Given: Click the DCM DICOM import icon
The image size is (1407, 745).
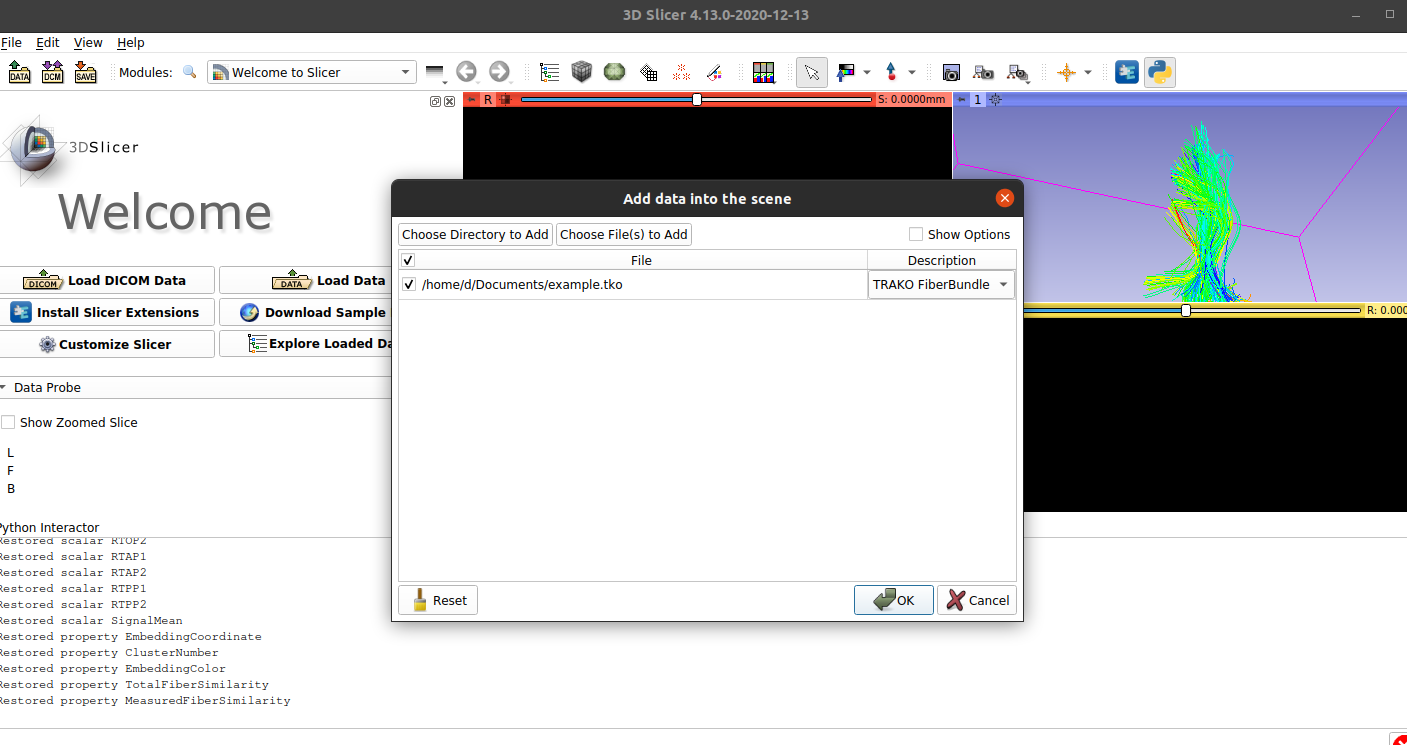Looking at the screenshot, I should (x=51, y=72).
